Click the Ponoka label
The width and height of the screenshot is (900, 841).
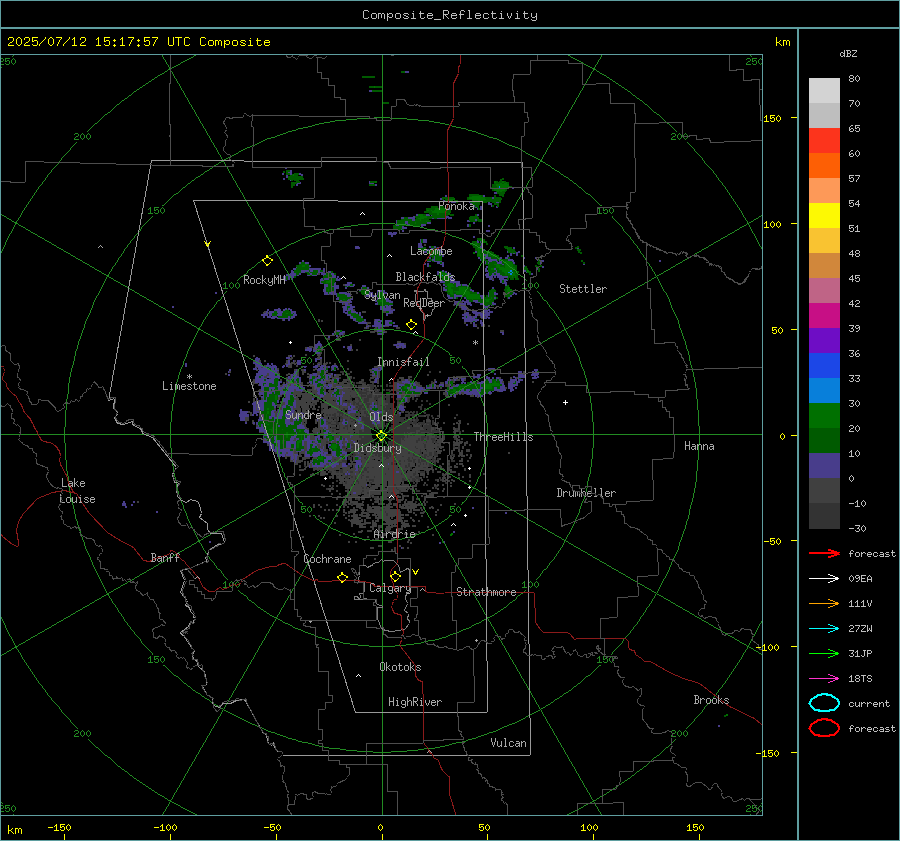456,206
